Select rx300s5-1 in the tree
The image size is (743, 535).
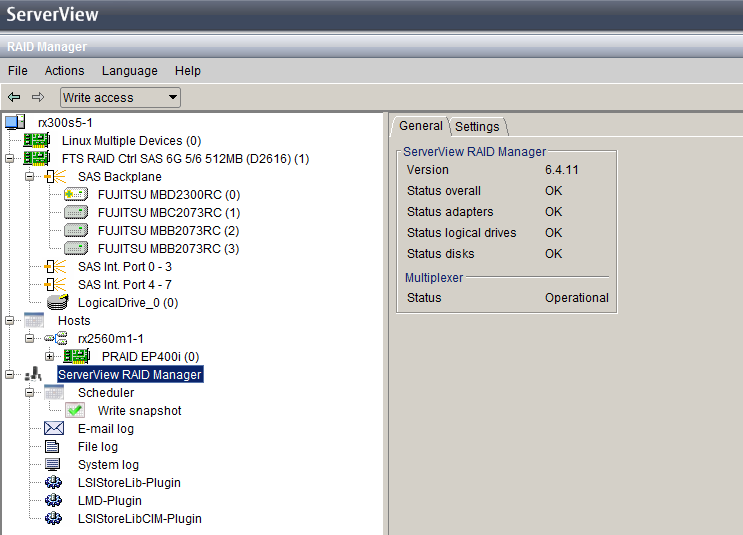[65, 123]
